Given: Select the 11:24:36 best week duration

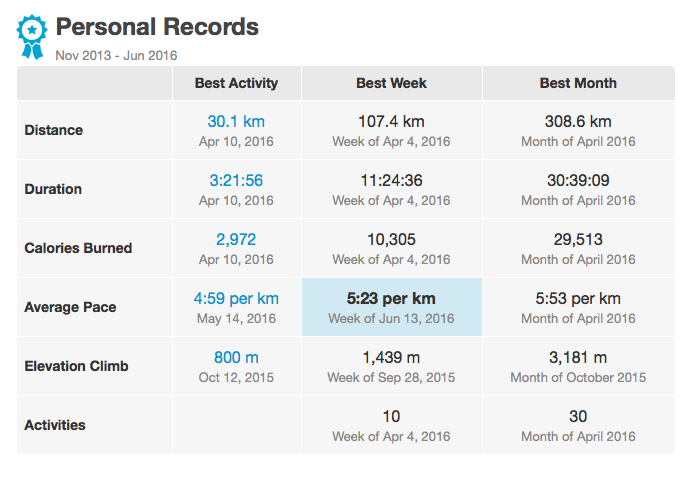Looking at the screenshot, I should 391,181.
